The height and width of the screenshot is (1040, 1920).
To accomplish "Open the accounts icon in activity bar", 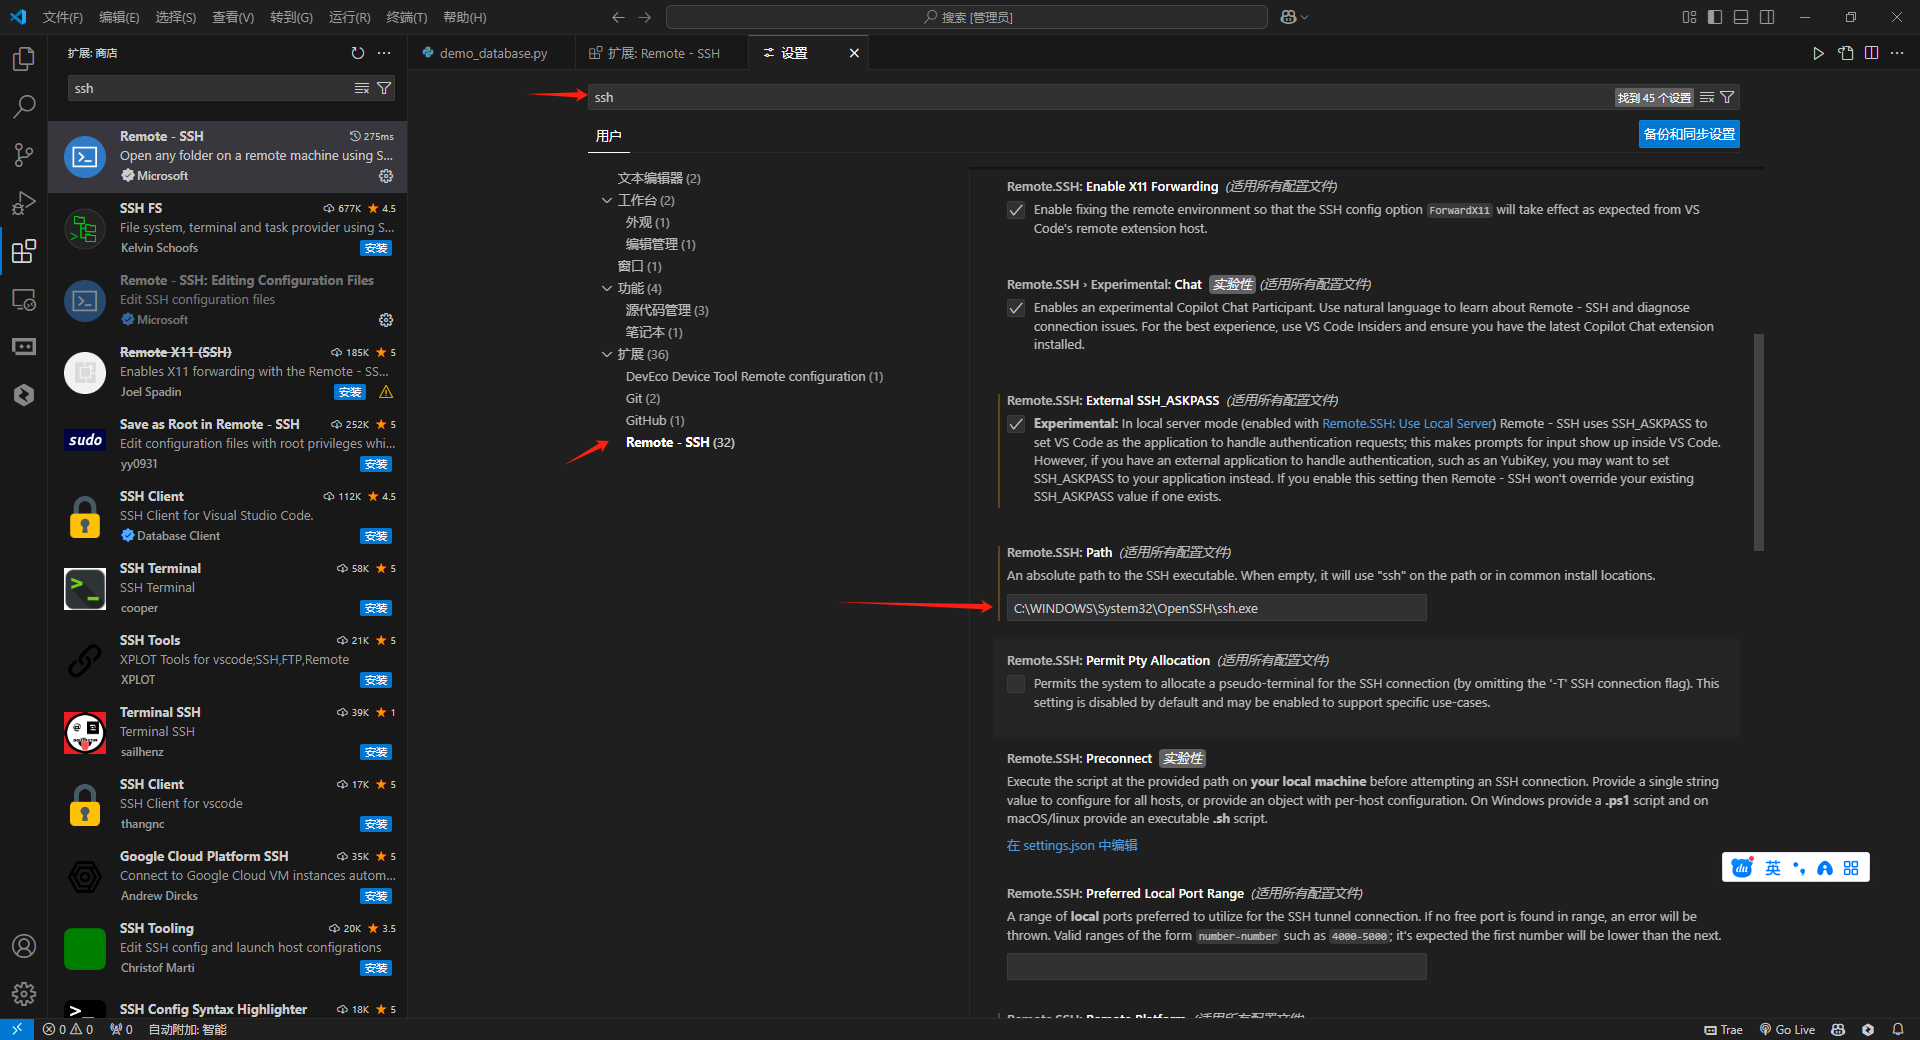I will (23, 946).
